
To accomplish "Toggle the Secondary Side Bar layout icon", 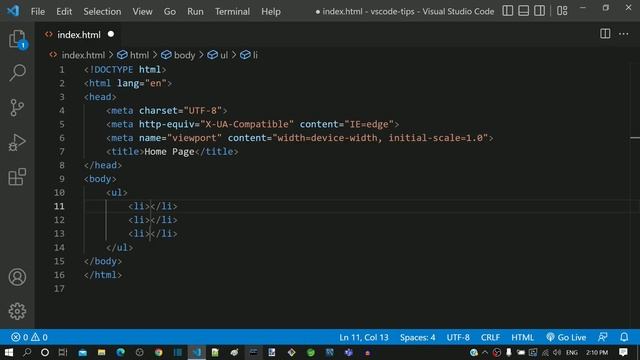I will [539, 11].
